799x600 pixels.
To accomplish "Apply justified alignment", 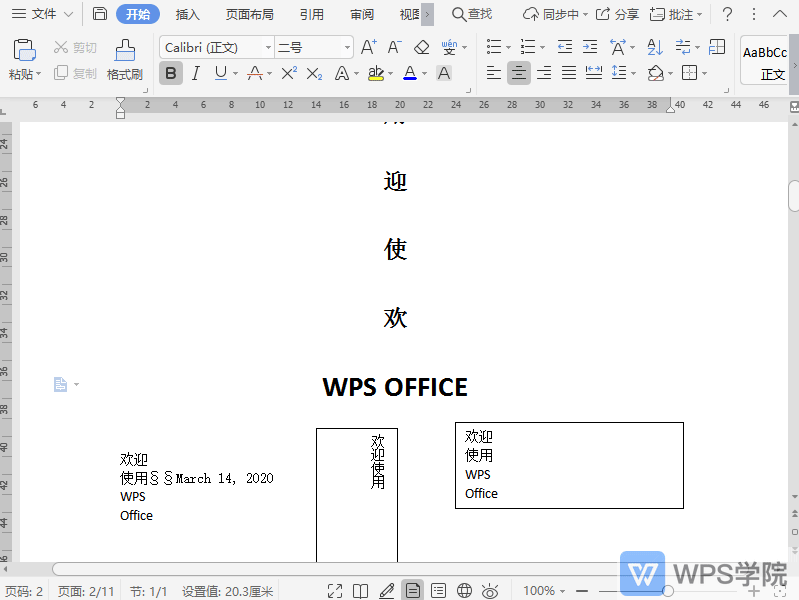I will tap(569, 73).
